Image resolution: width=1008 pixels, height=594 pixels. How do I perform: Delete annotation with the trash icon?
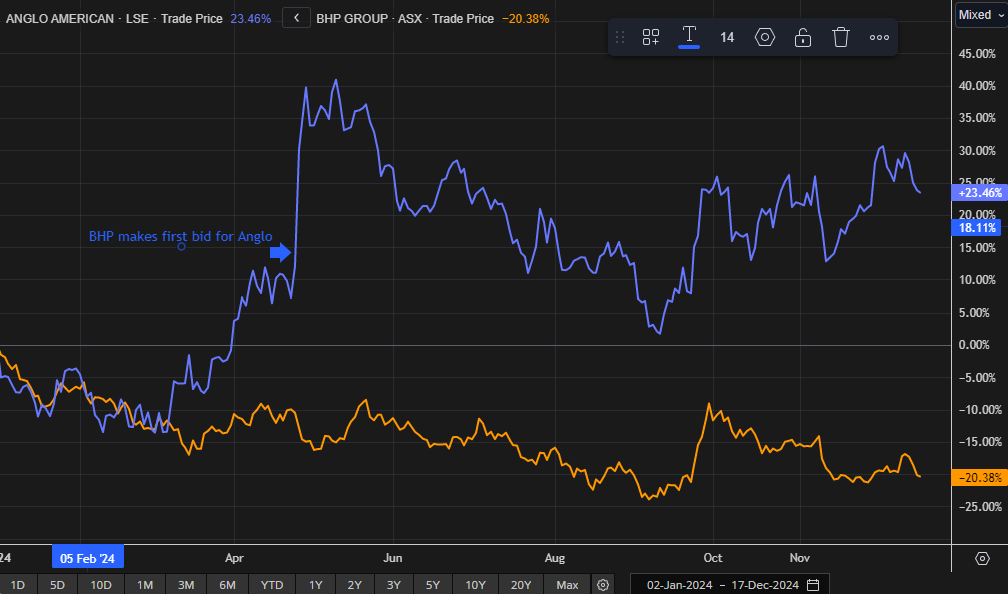[x=841, y=37]
